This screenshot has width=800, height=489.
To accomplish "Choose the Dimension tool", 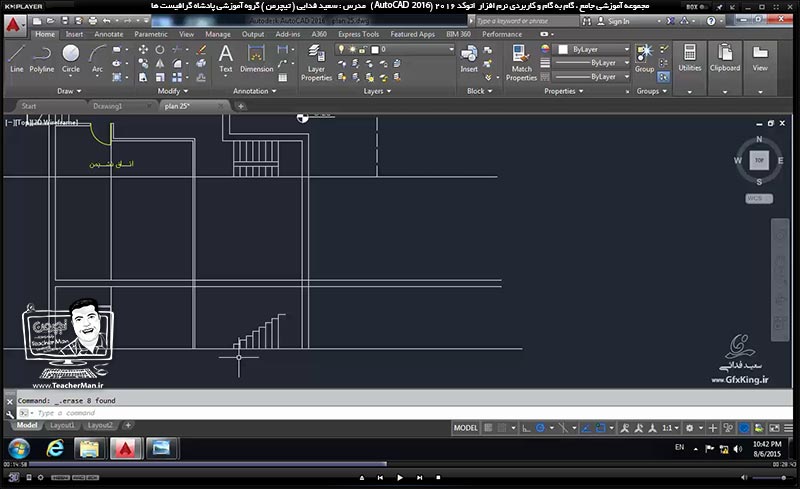I will tap(256, 58).
